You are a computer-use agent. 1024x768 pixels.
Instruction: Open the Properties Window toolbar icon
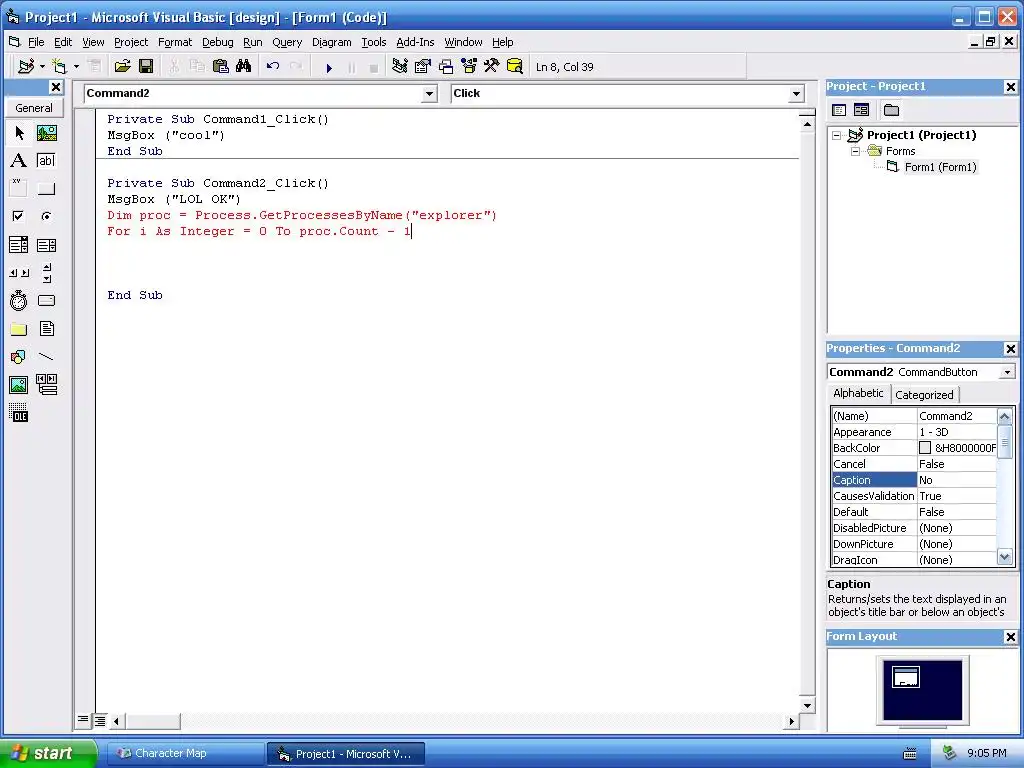tap(423, 66)
